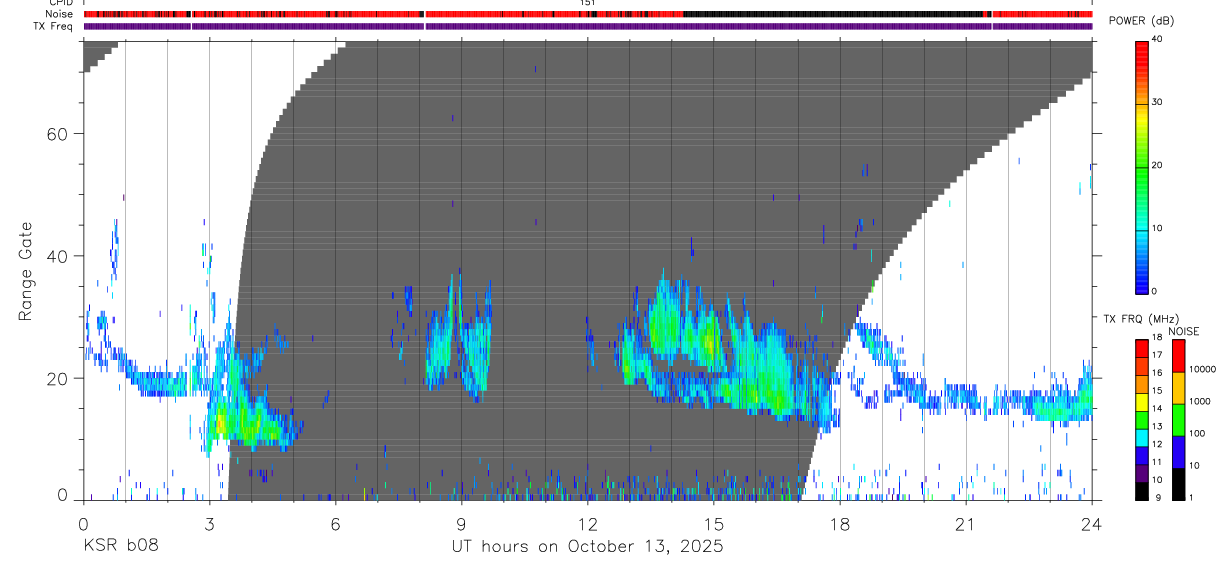Click x-axis tick label '24'
The width and height of the screenshot is (1228, 567).
coord(1092,524)
